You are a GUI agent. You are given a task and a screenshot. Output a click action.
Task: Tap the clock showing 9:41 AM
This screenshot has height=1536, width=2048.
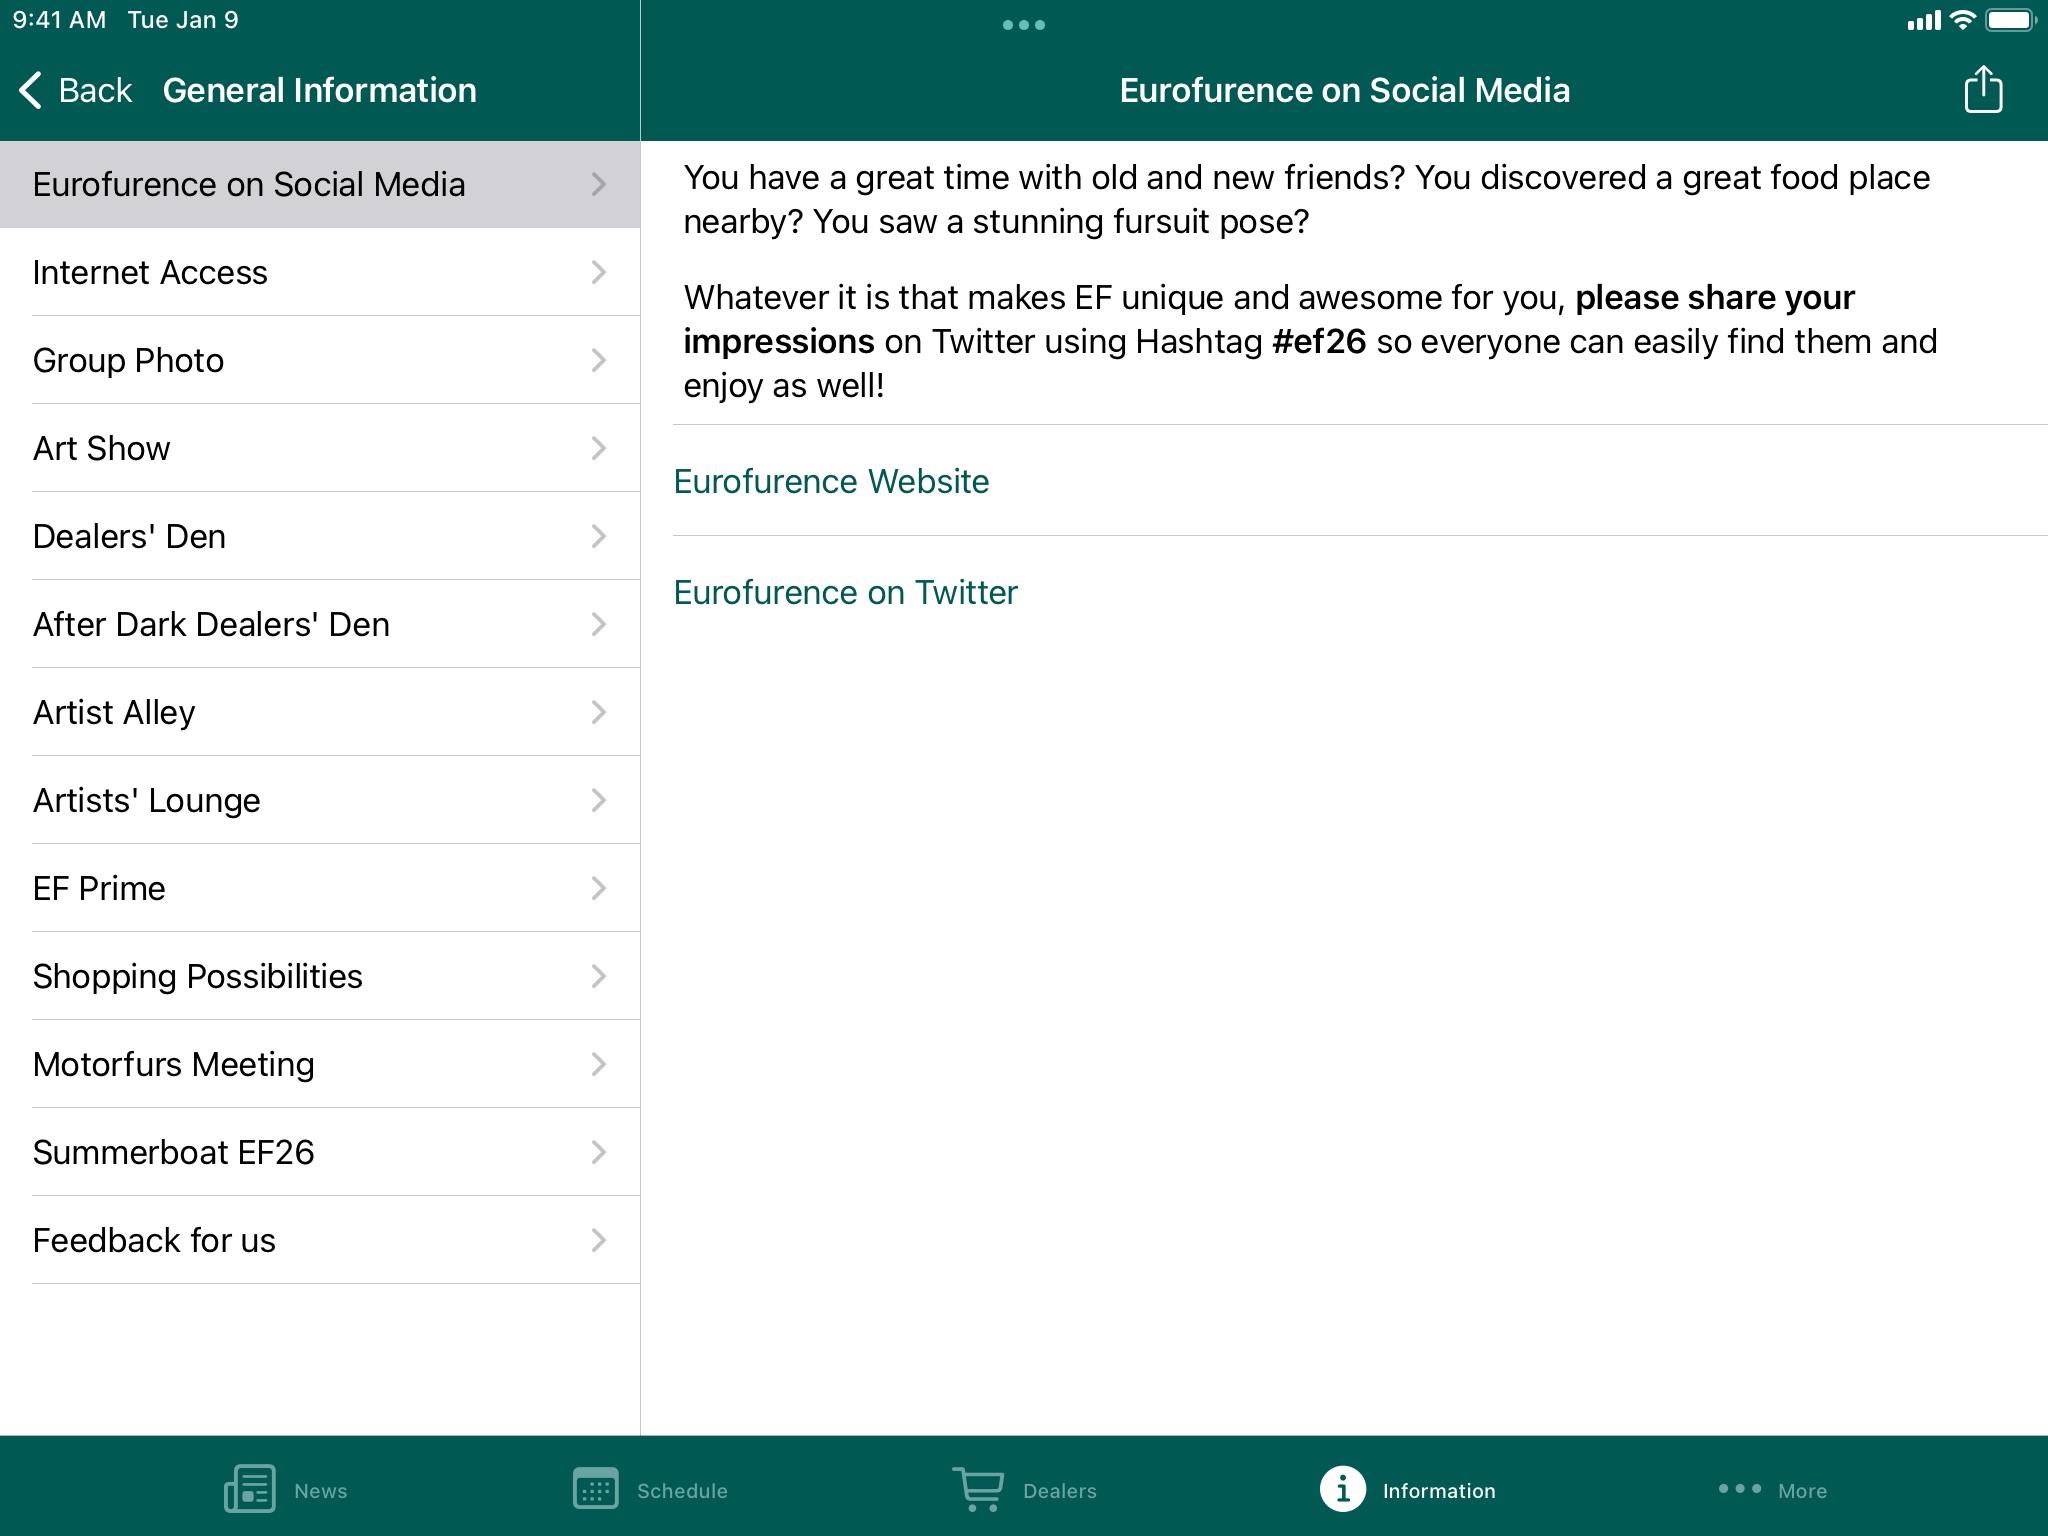click(59, 20)
